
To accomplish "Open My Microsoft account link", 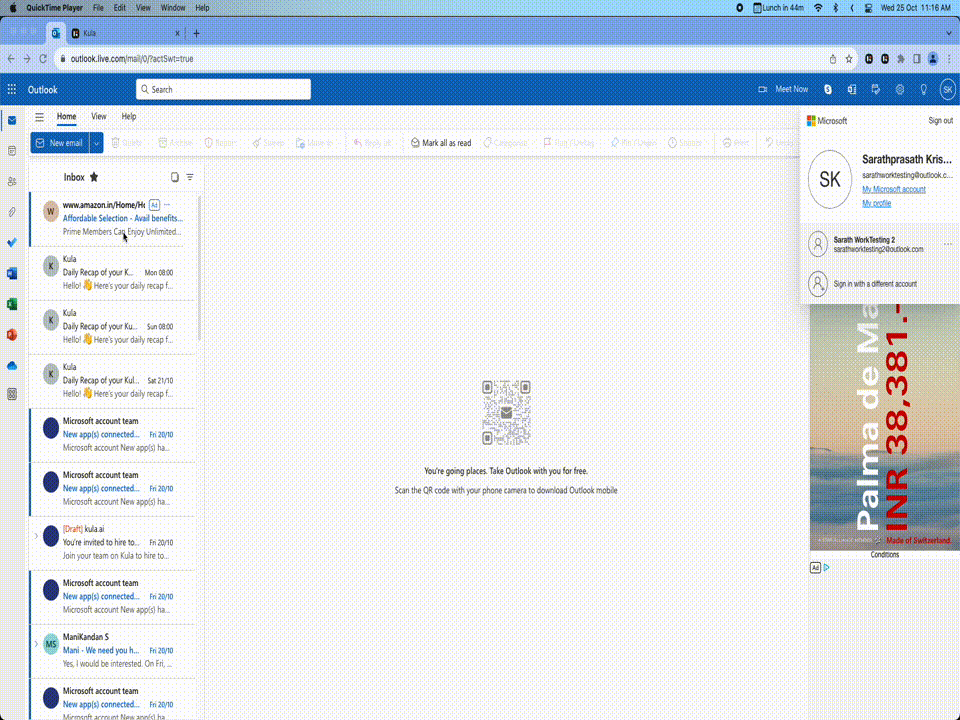I will click(x=893, y=189).
